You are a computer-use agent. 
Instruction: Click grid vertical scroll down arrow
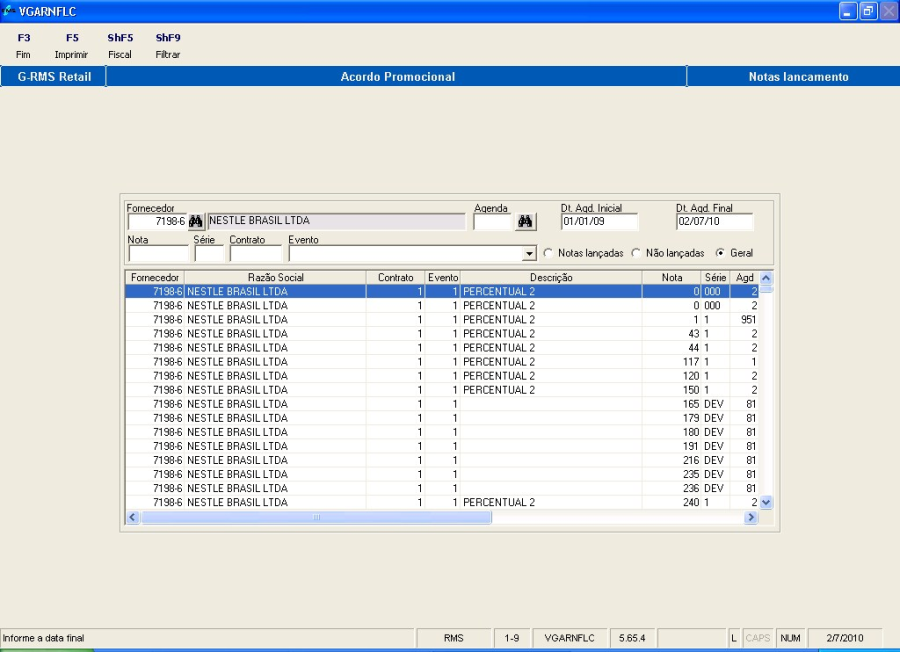click(766, 503)
